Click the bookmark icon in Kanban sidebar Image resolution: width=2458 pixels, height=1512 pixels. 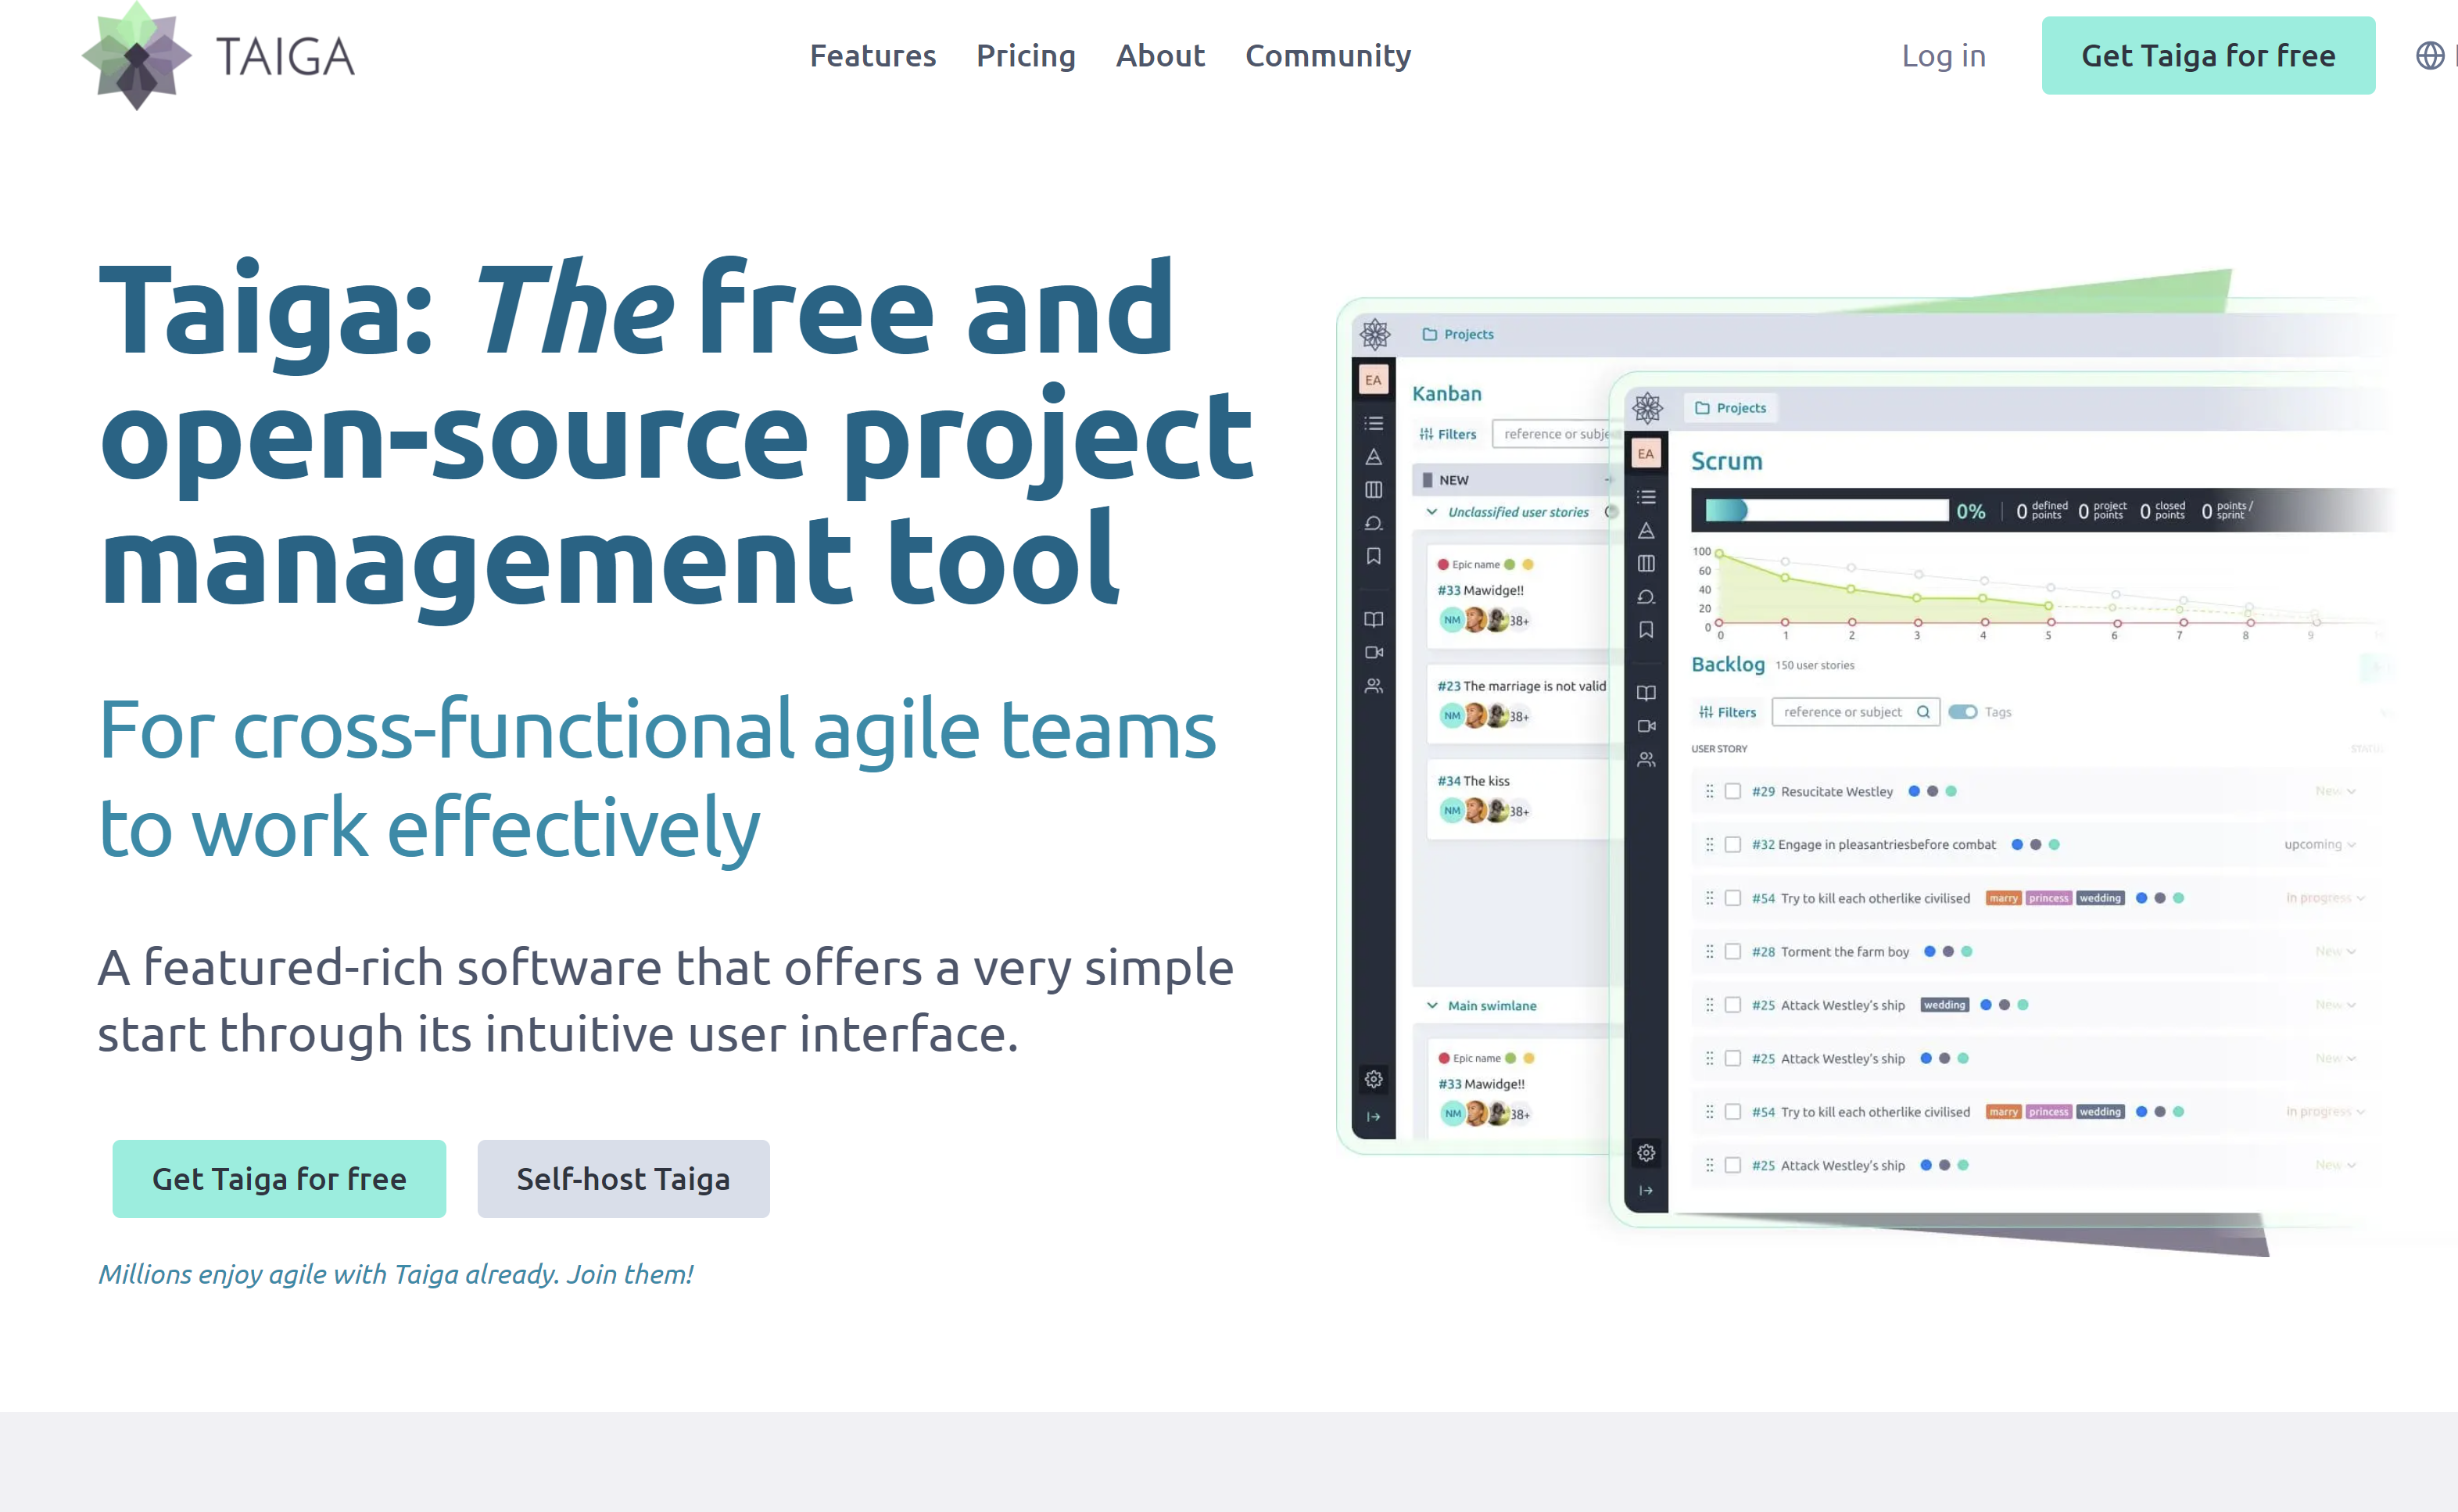point(1374,556)
